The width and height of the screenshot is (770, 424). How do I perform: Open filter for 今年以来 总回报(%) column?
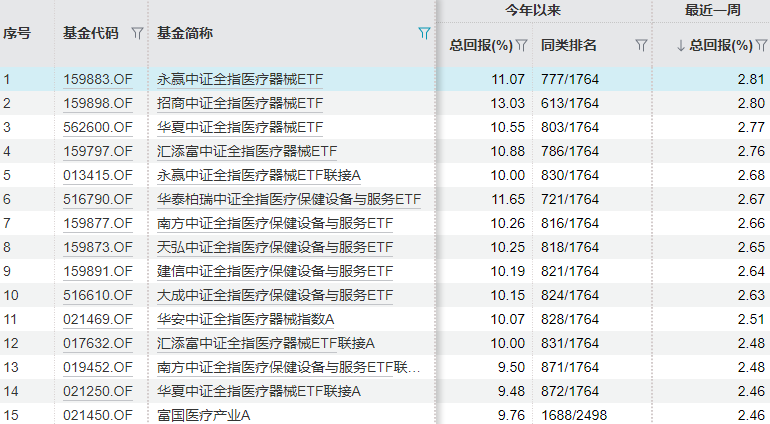522,46
